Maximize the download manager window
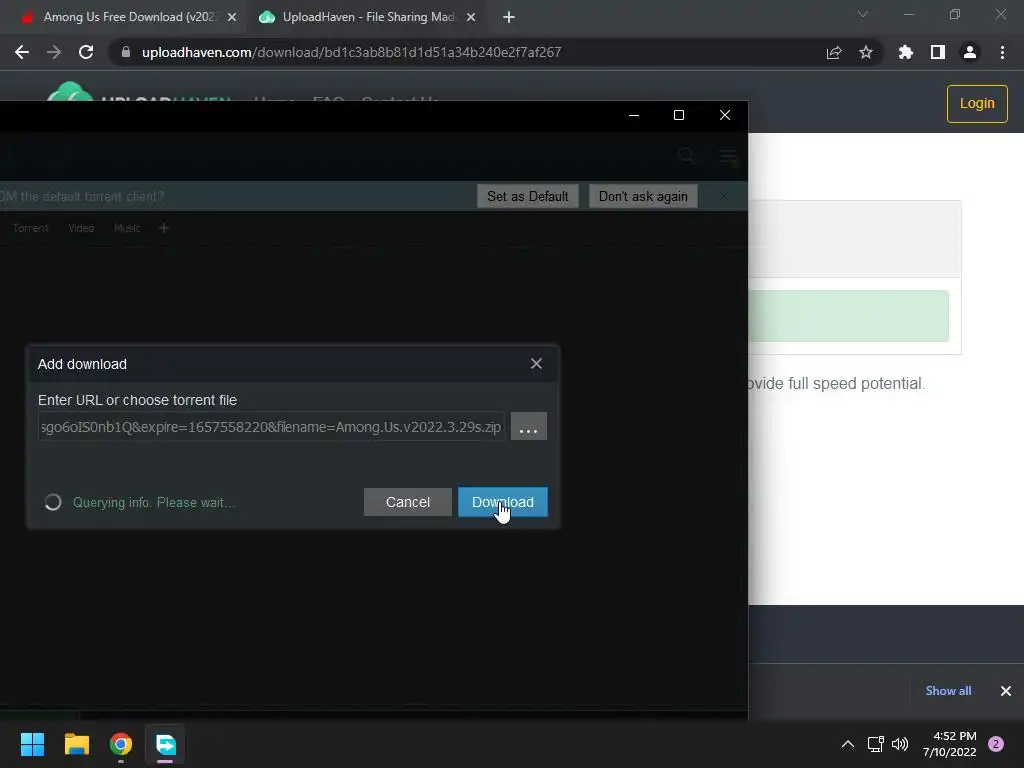The height and width of the screenshot is (768, 1024). coord(679,115)
